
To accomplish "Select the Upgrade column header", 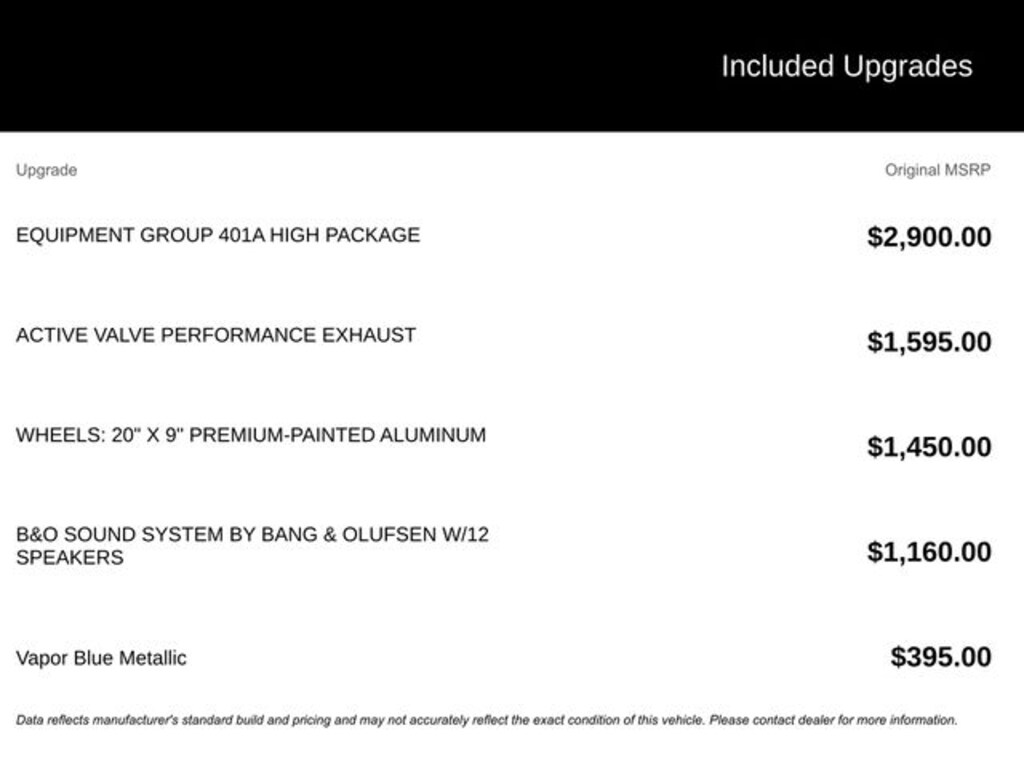I will 46,170.
